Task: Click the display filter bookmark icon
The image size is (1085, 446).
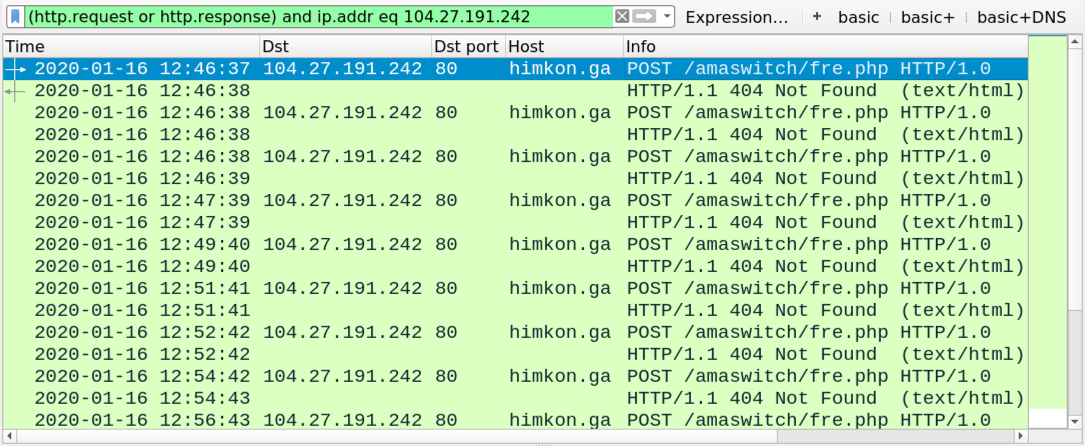Action: tap(16, 17)
